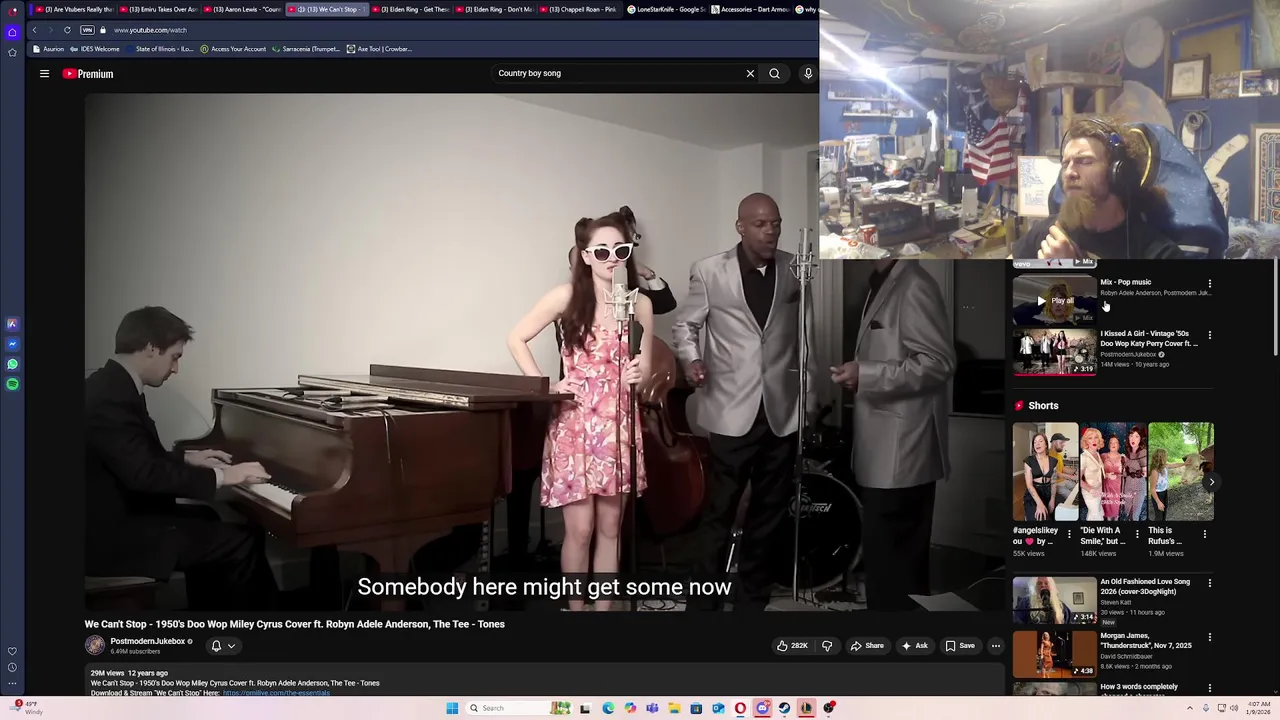
Task: Switch to 'Chappell Roan' browser tab
Action: point(579,9)
